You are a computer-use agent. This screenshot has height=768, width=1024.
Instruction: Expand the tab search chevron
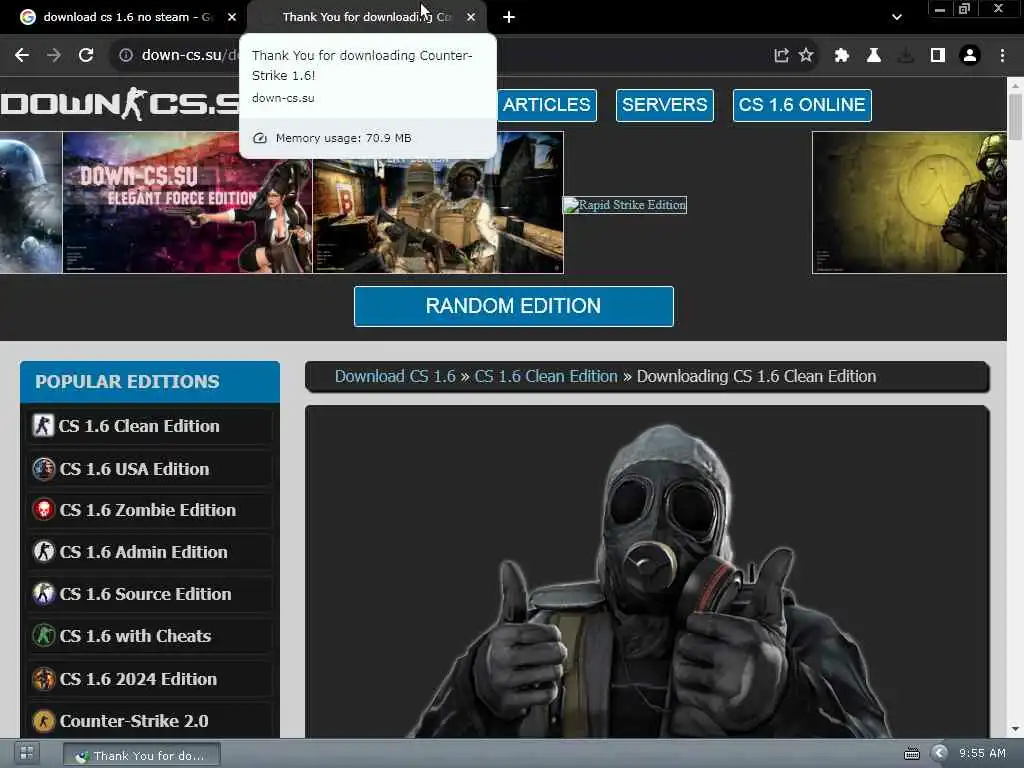coord(897,17)
